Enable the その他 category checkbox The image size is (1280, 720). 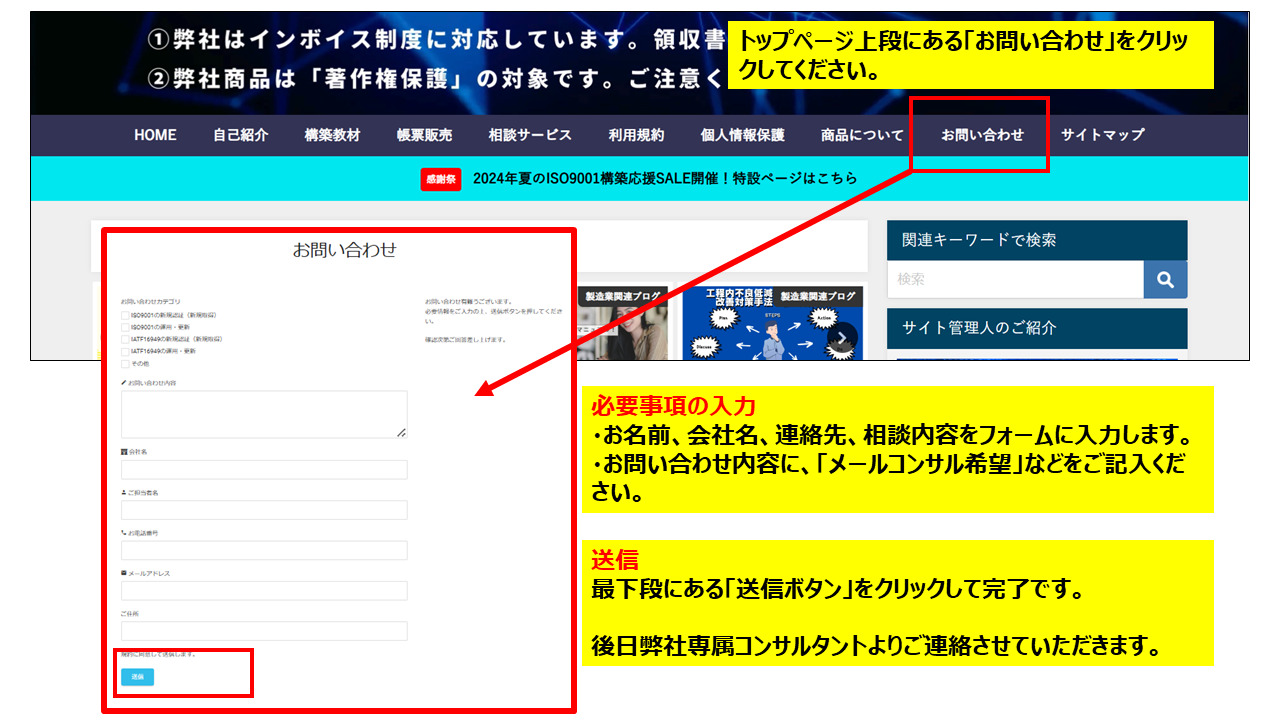click(x=123, y=365)
